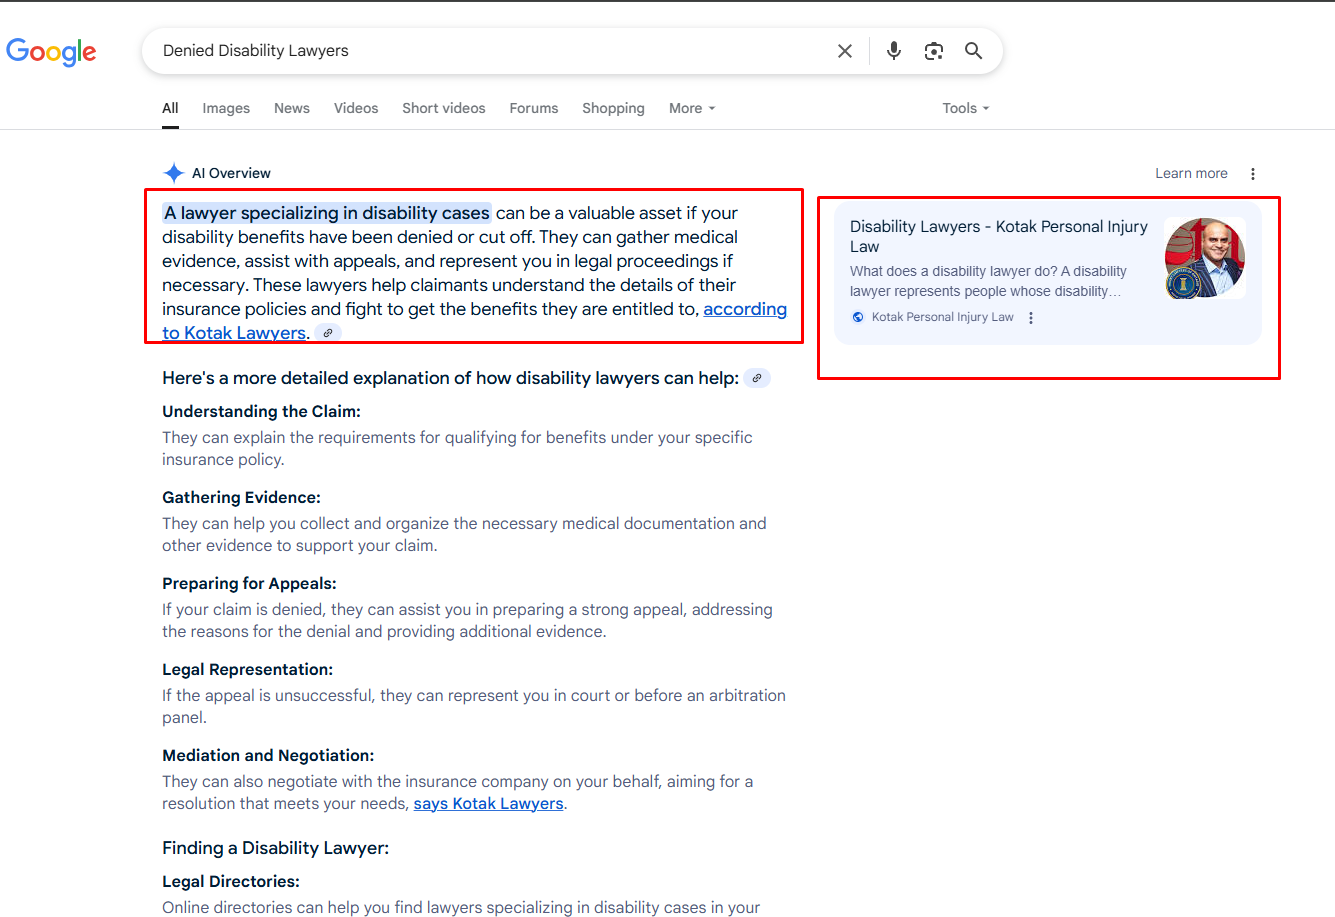Select the Short videos tab
Viewport: 1335px width, 917px height.
[x=443, y=108]
